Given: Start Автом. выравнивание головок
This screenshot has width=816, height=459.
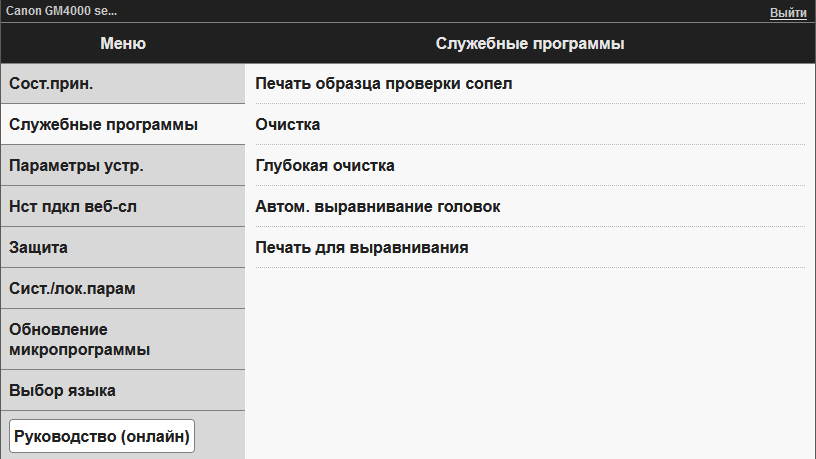Looking at the screenshot, I should tap(378, 206).
